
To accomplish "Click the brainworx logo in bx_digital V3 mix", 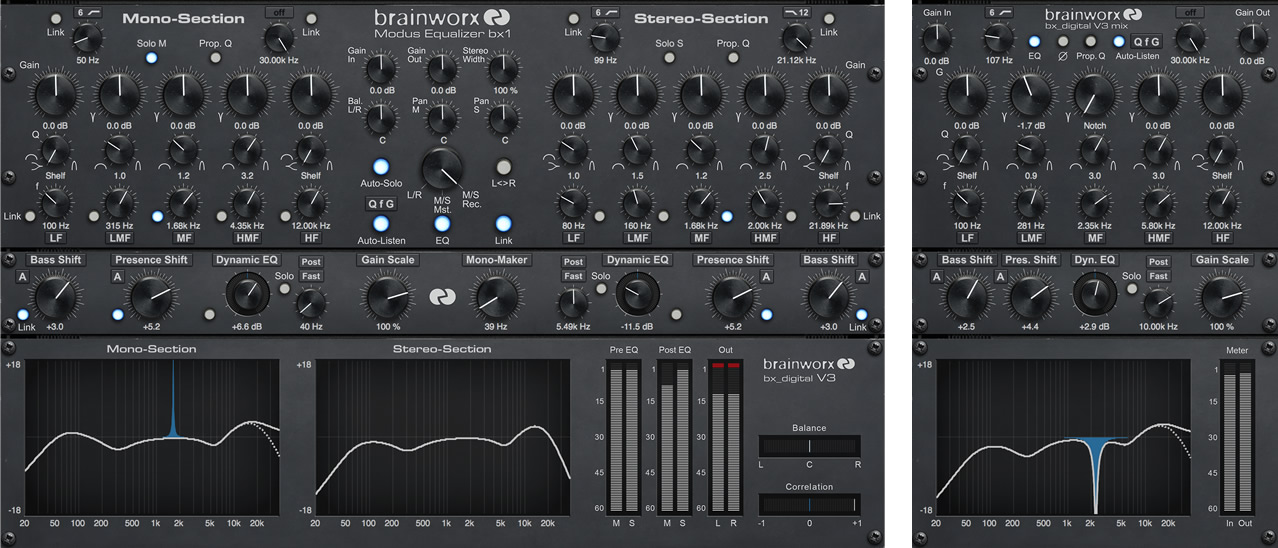I will pos(1095,14).
